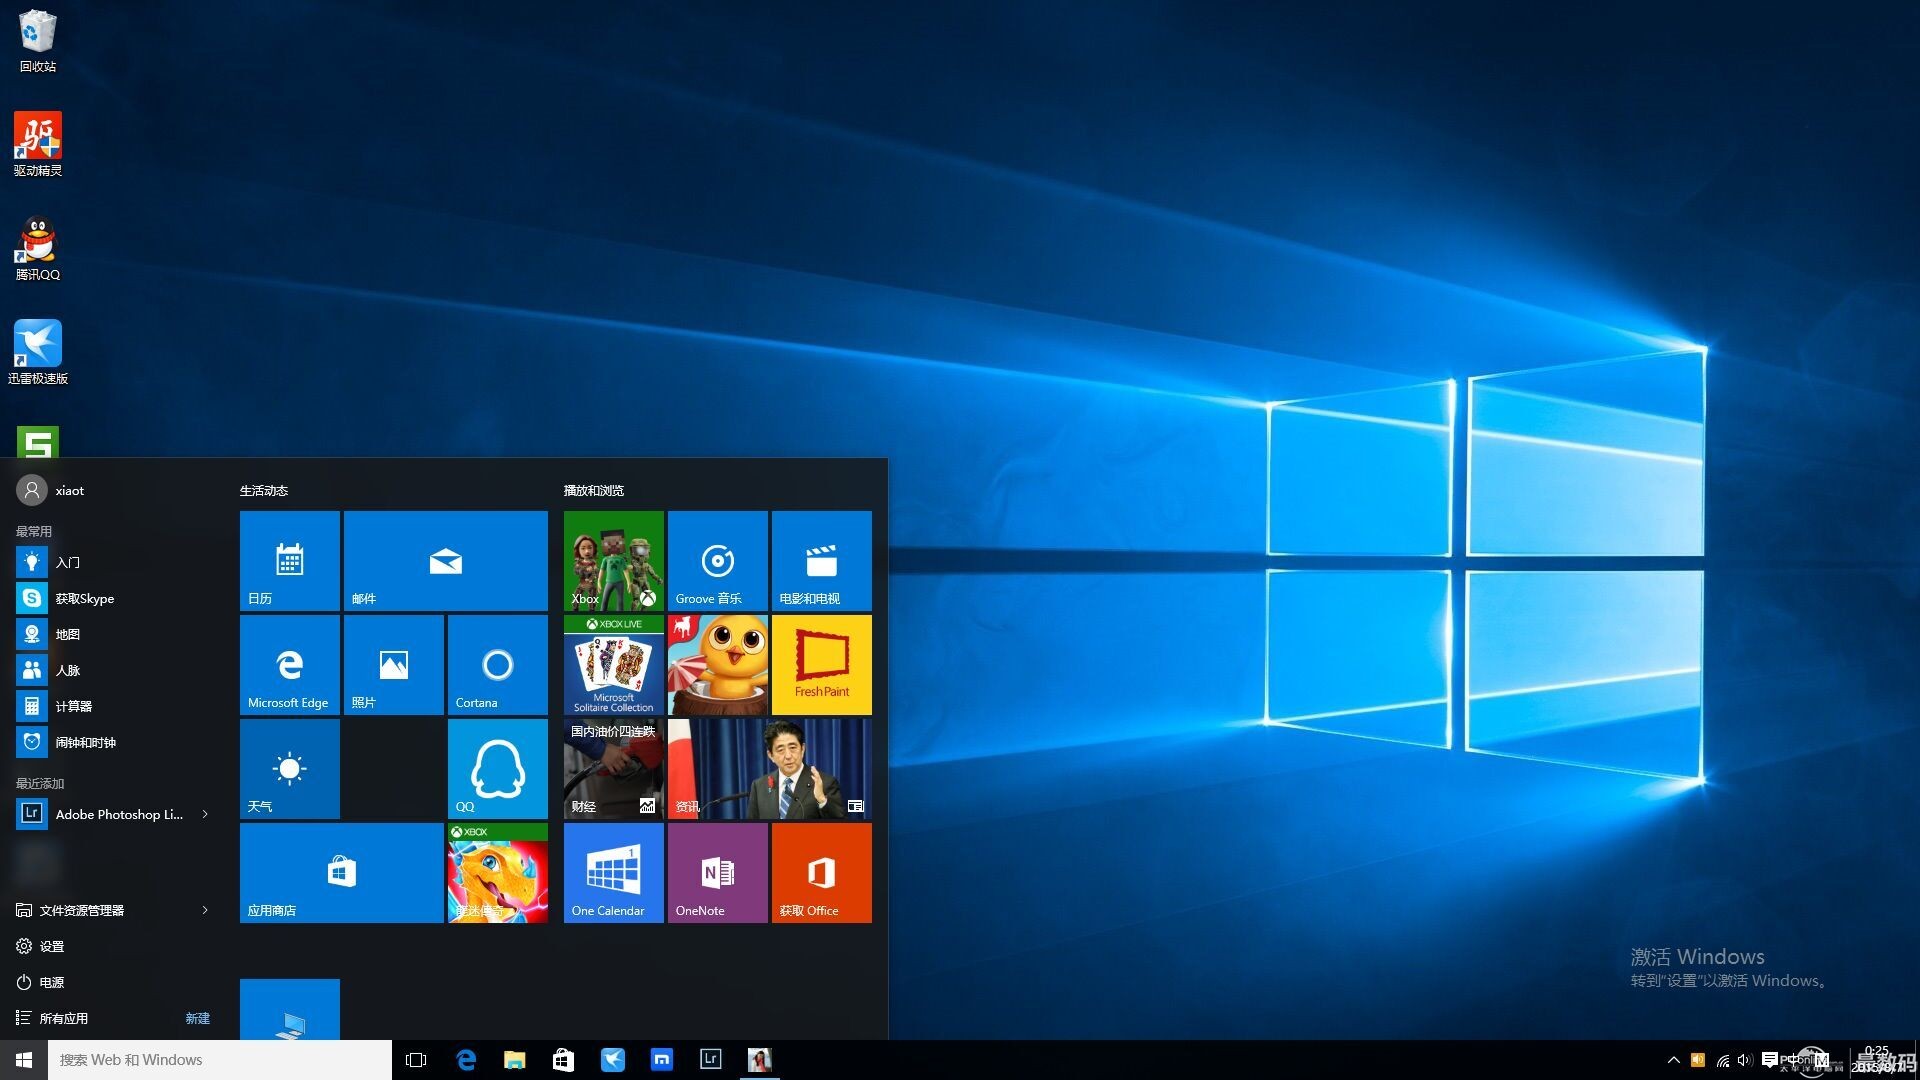Open the network icon in system tray
This screenshot has height=1080, width=1920.
tap(1722, 1060)
